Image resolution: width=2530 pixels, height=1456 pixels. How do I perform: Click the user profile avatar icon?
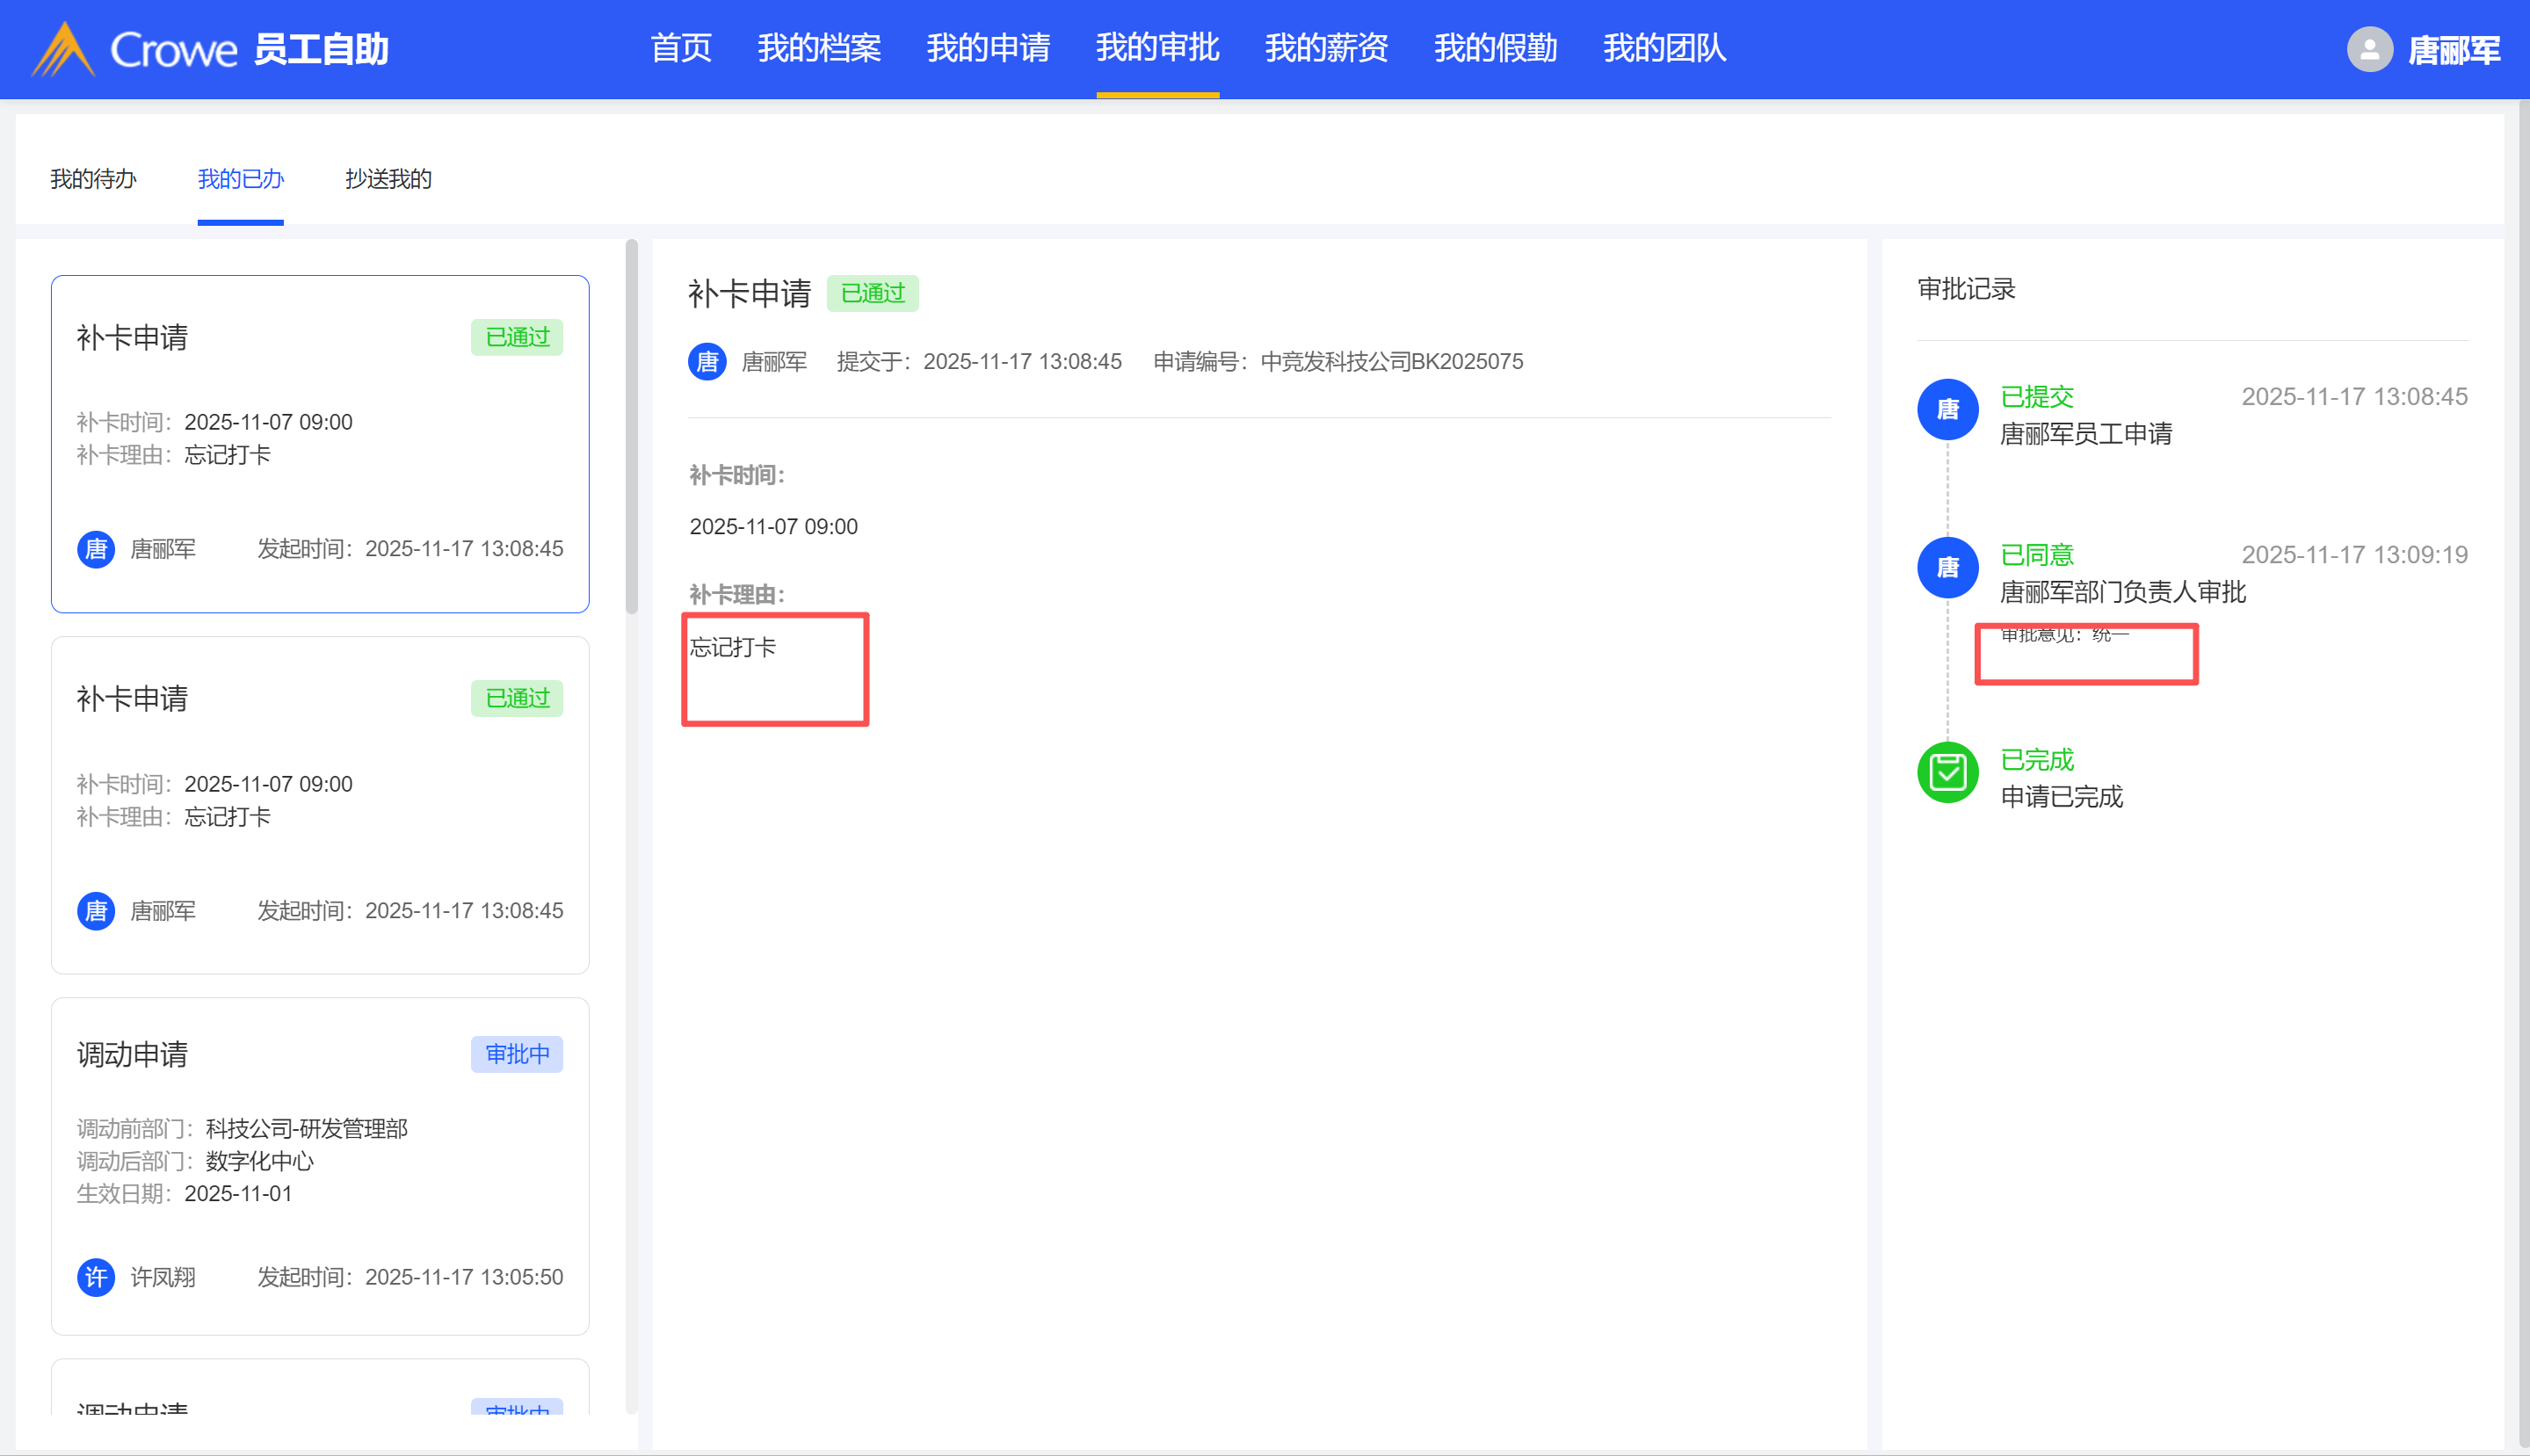[2369, 49]
